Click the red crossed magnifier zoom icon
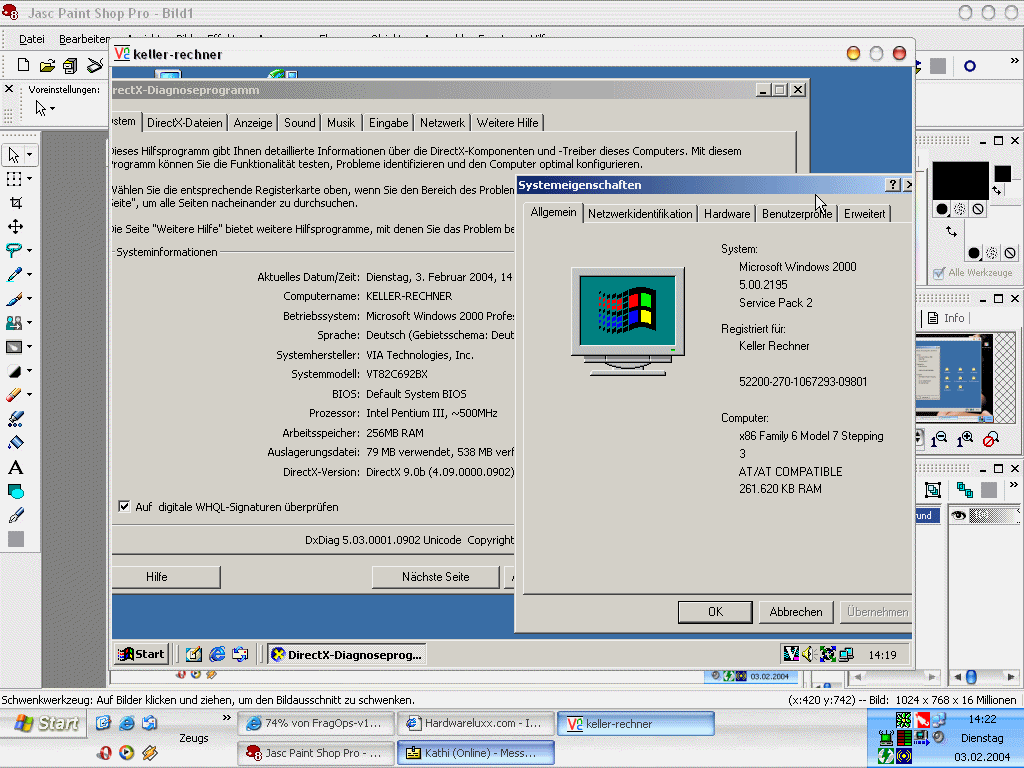This screenshot has width=1024, height=768. (x=991, y=440)
